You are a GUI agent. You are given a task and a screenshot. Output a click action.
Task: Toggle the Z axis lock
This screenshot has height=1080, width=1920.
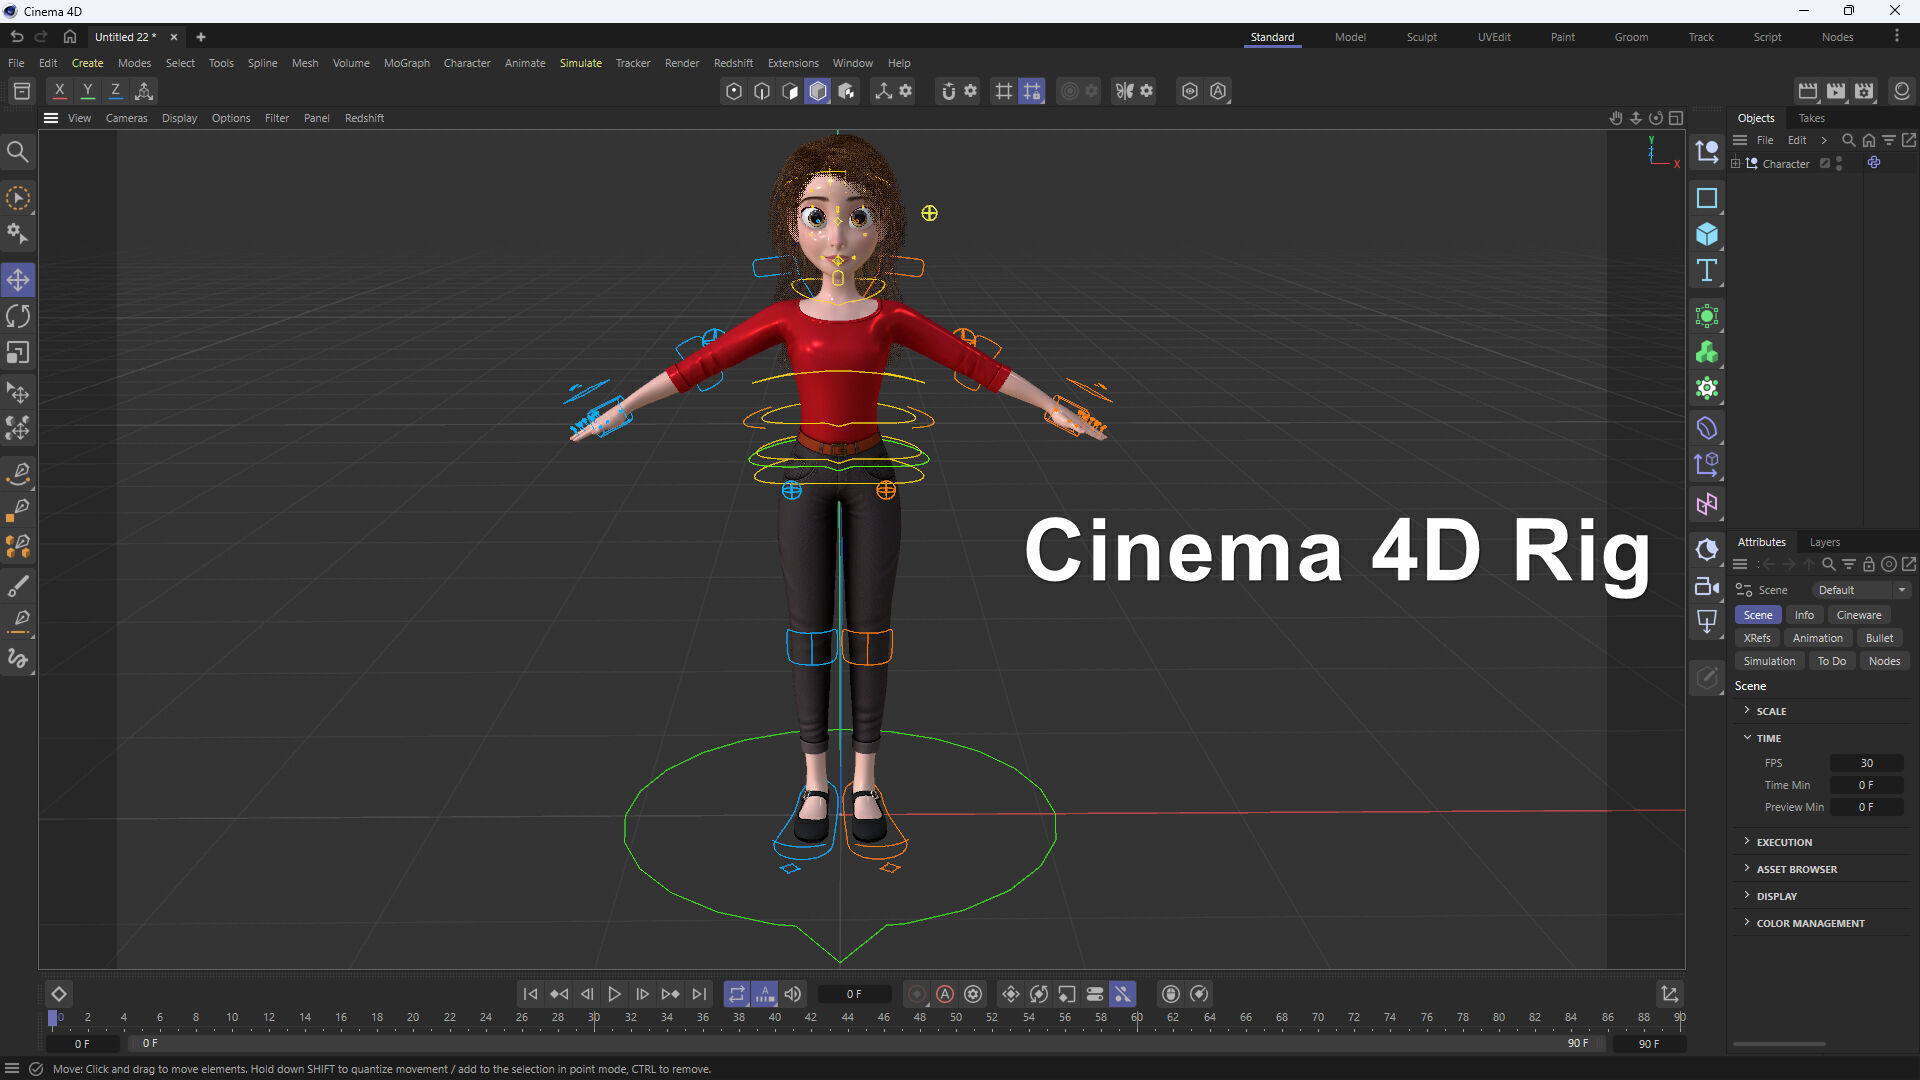(x=116, y=91)
